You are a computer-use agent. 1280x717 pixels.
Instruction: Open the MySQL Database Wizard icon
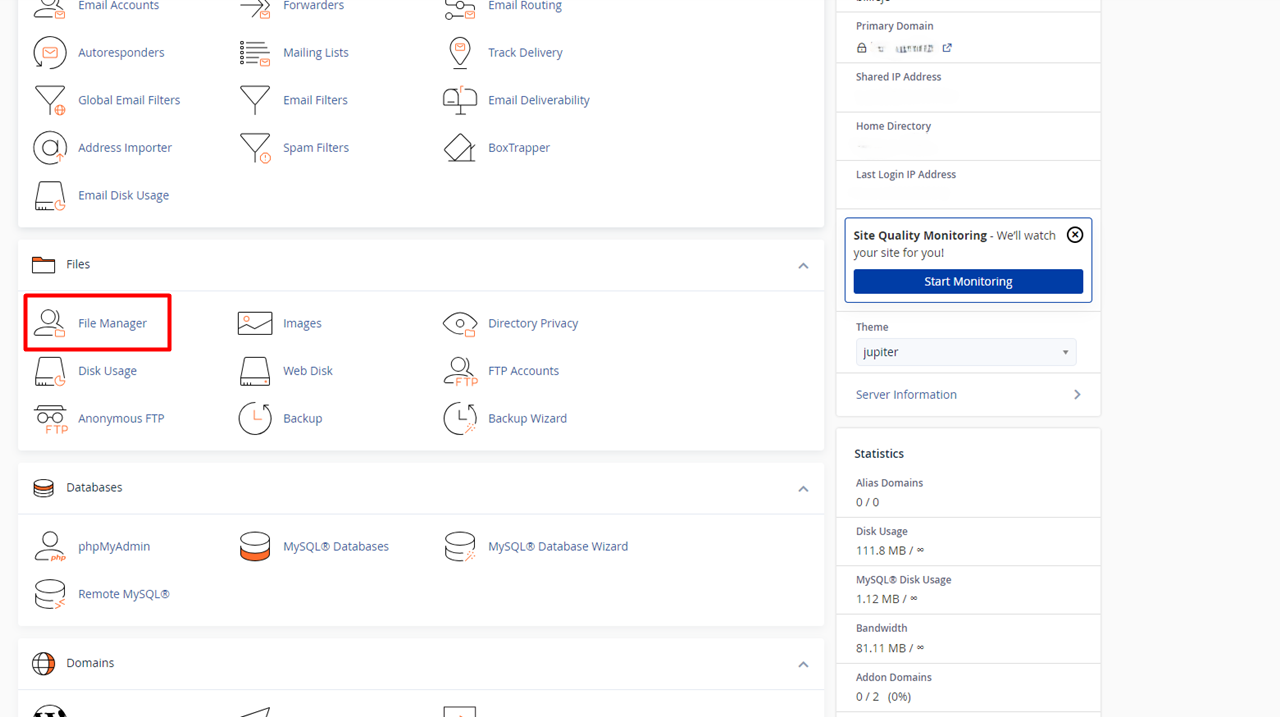point(460,546)
